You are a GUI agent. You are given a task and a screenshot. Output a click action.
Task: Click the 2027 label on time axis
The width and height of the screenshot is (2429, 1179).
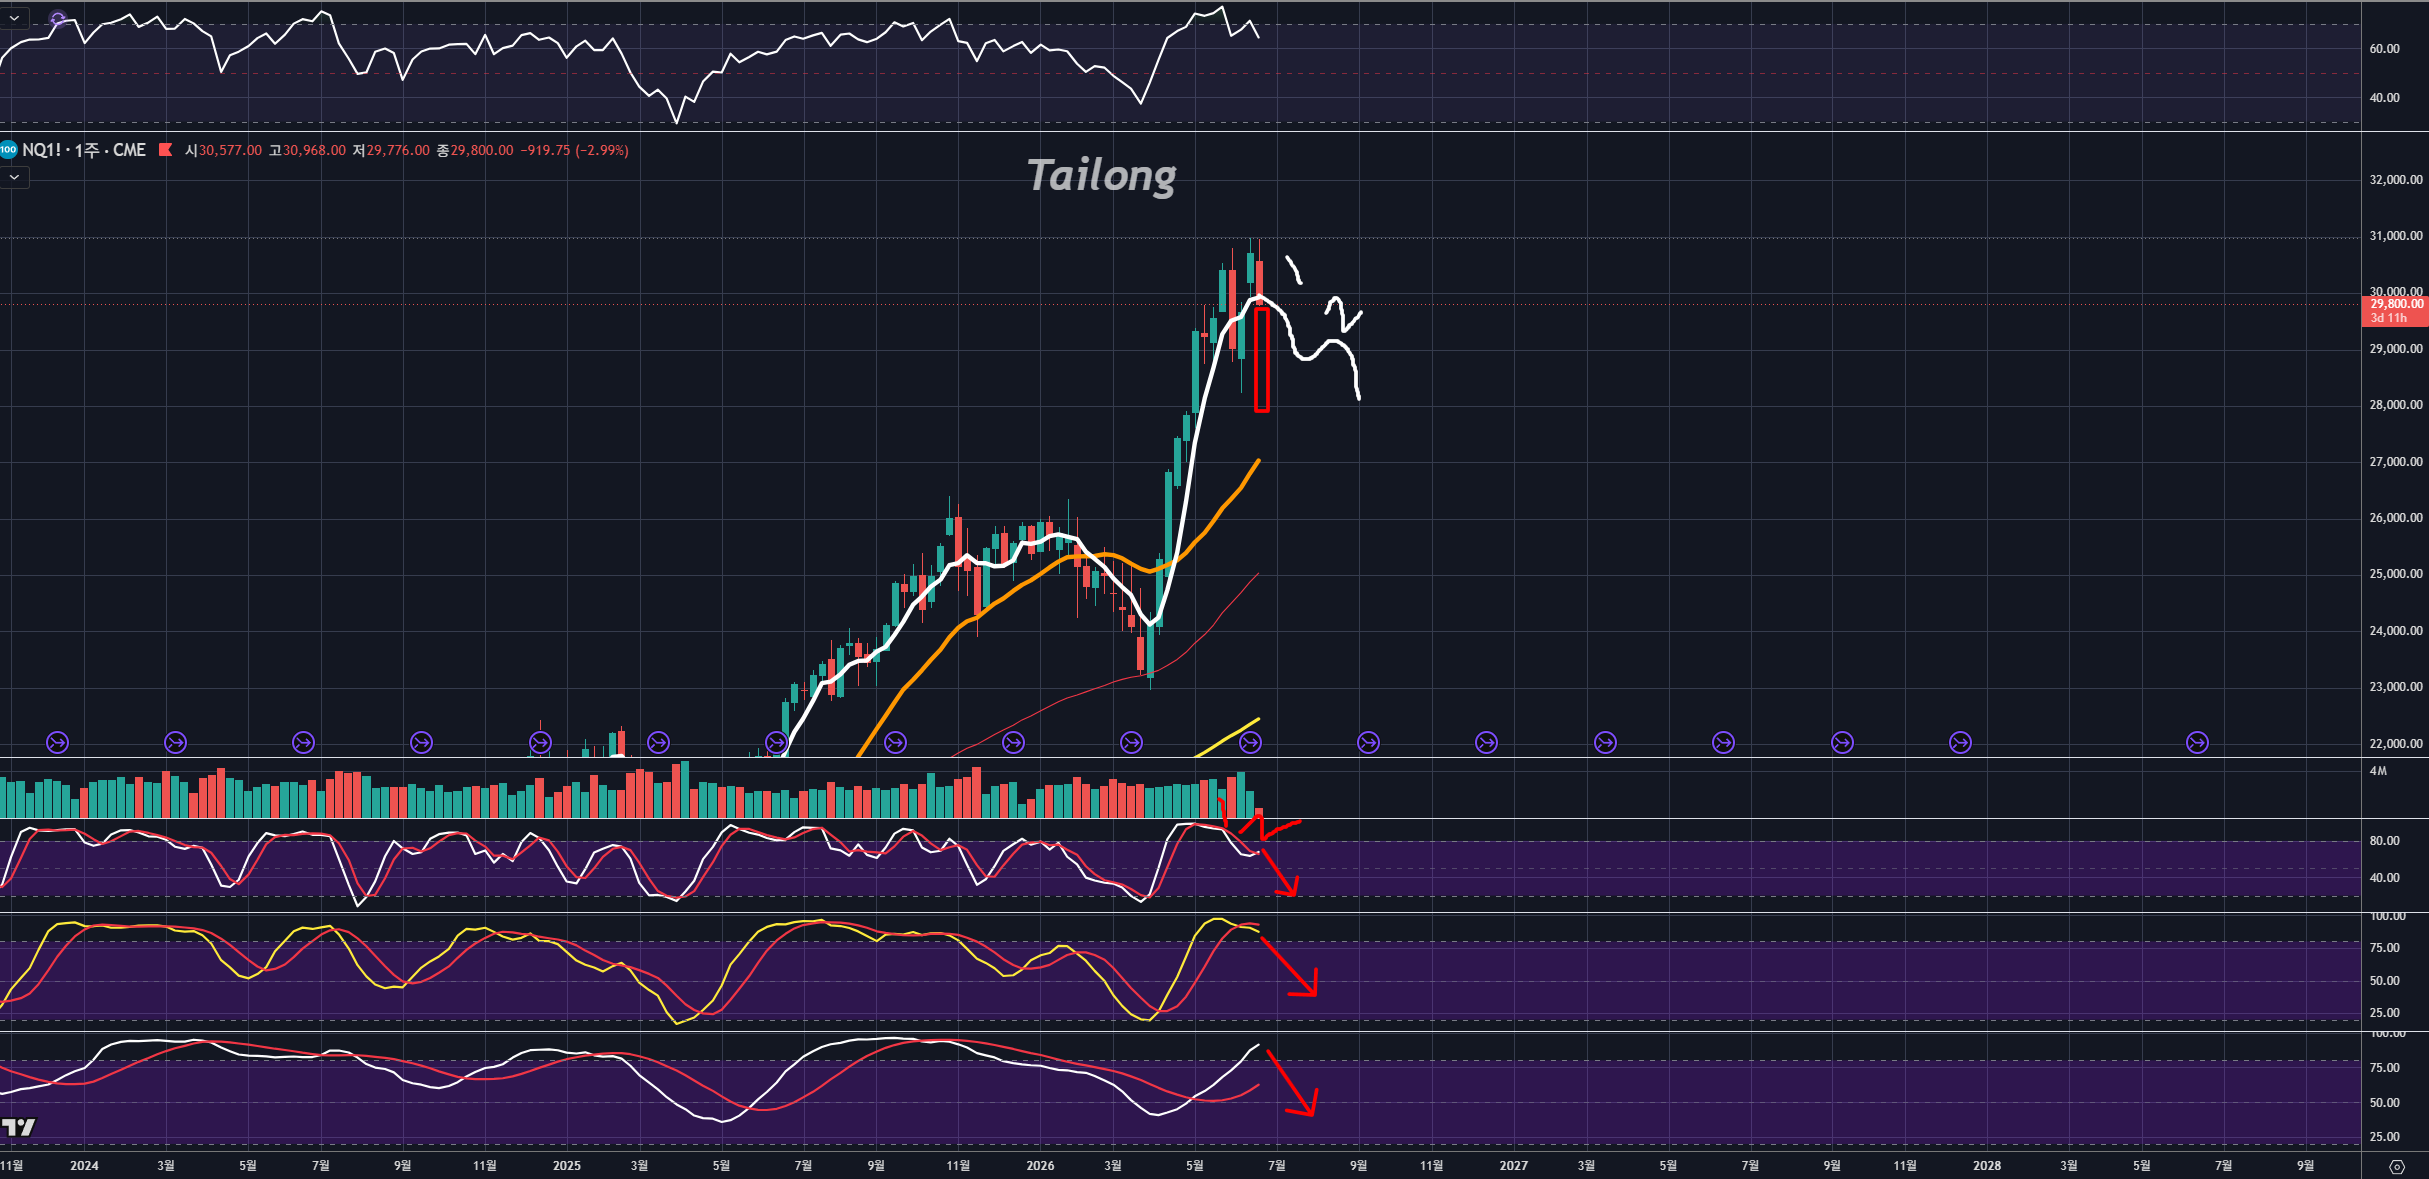pyautogui.click(x=1514, y=1166)
